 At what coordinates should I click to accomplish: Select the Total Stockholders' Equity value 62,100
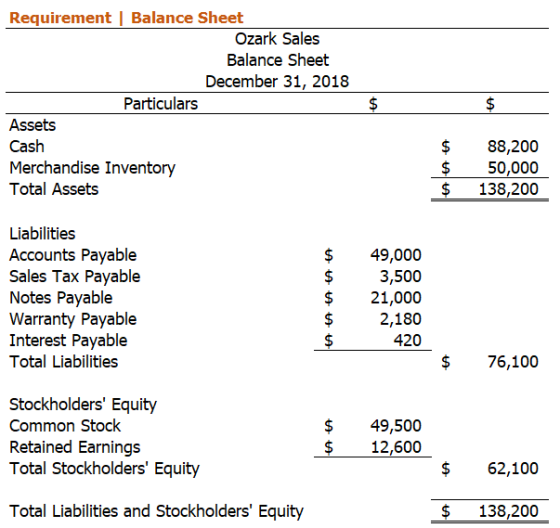pyautogui.click(x=513, y=469)
